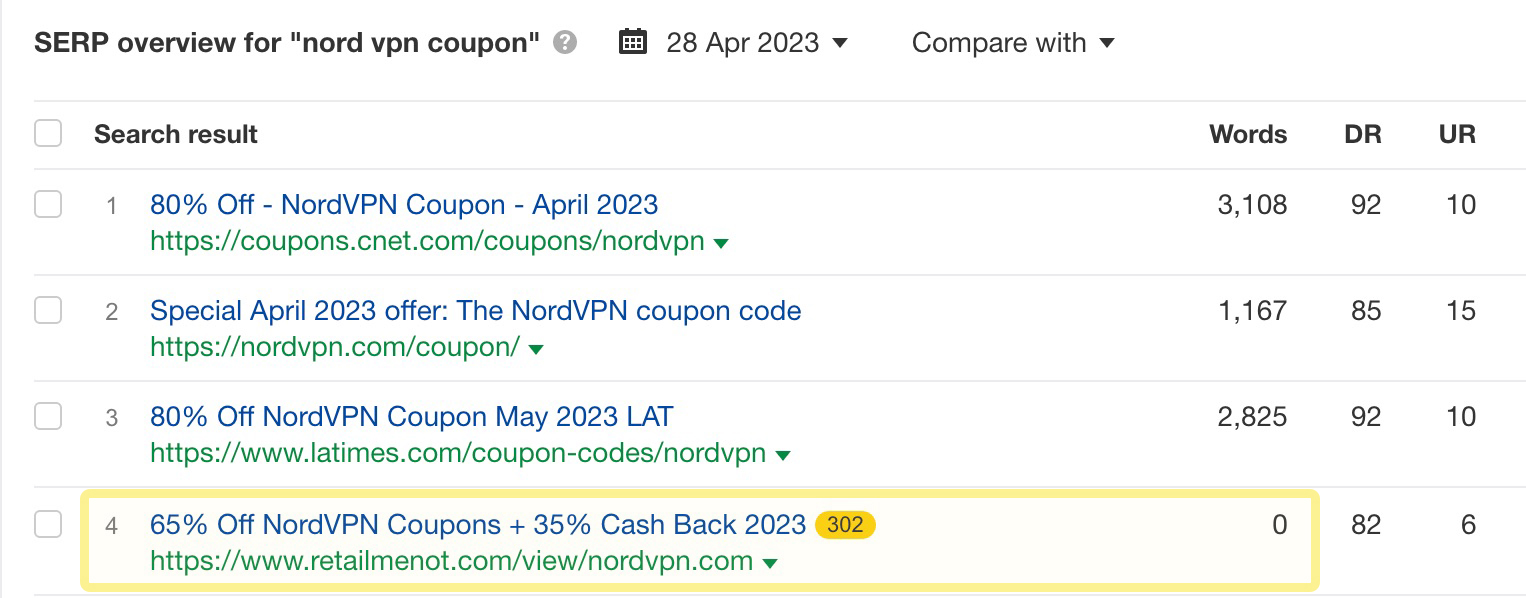Click the Search result column header
Viewport: 1526px width, 598px height.
[x=175, y=133]
